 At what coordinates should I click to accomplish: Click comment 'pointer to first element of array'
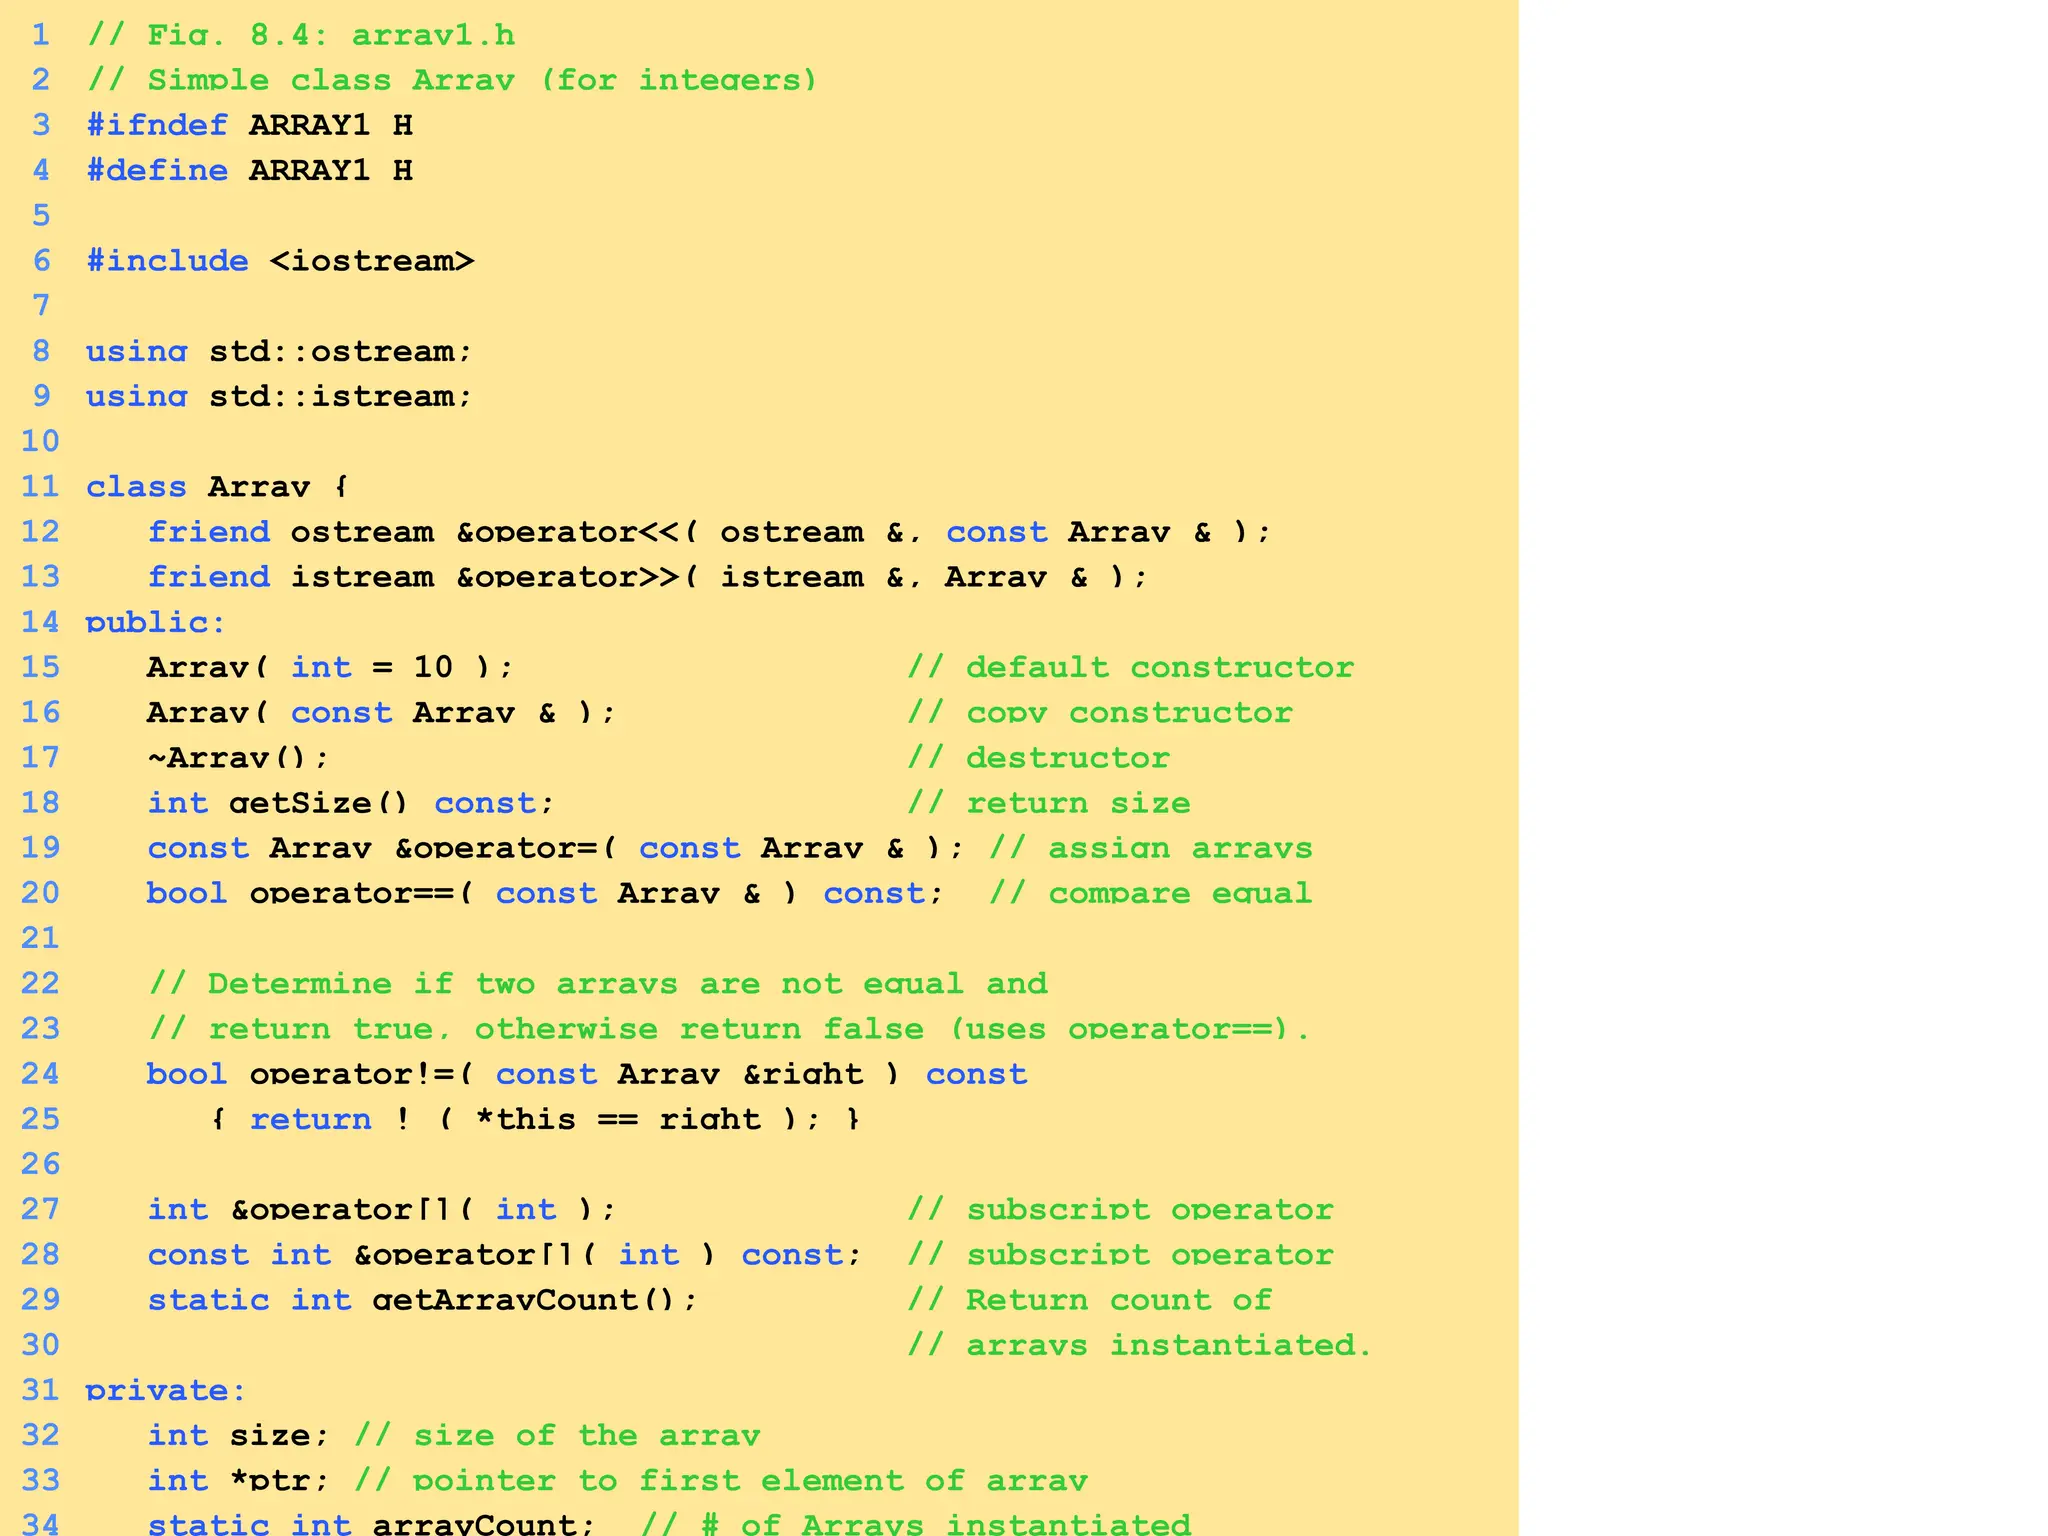click(750, 1480)
